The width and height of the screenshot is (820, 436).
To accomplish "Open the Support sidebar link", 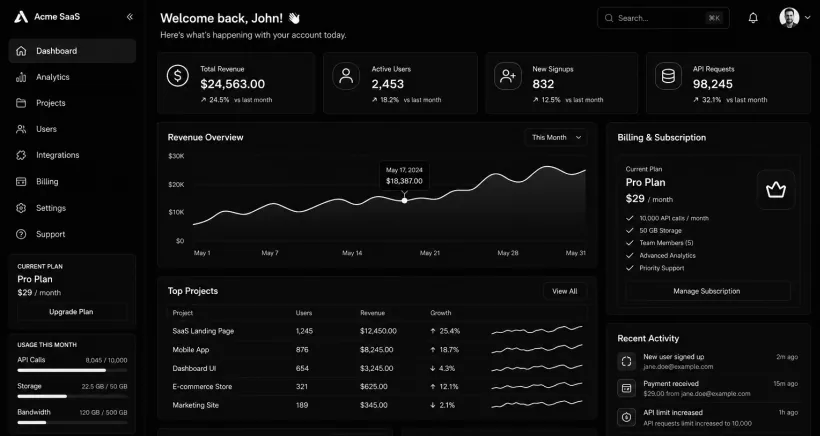I will 72,234.
